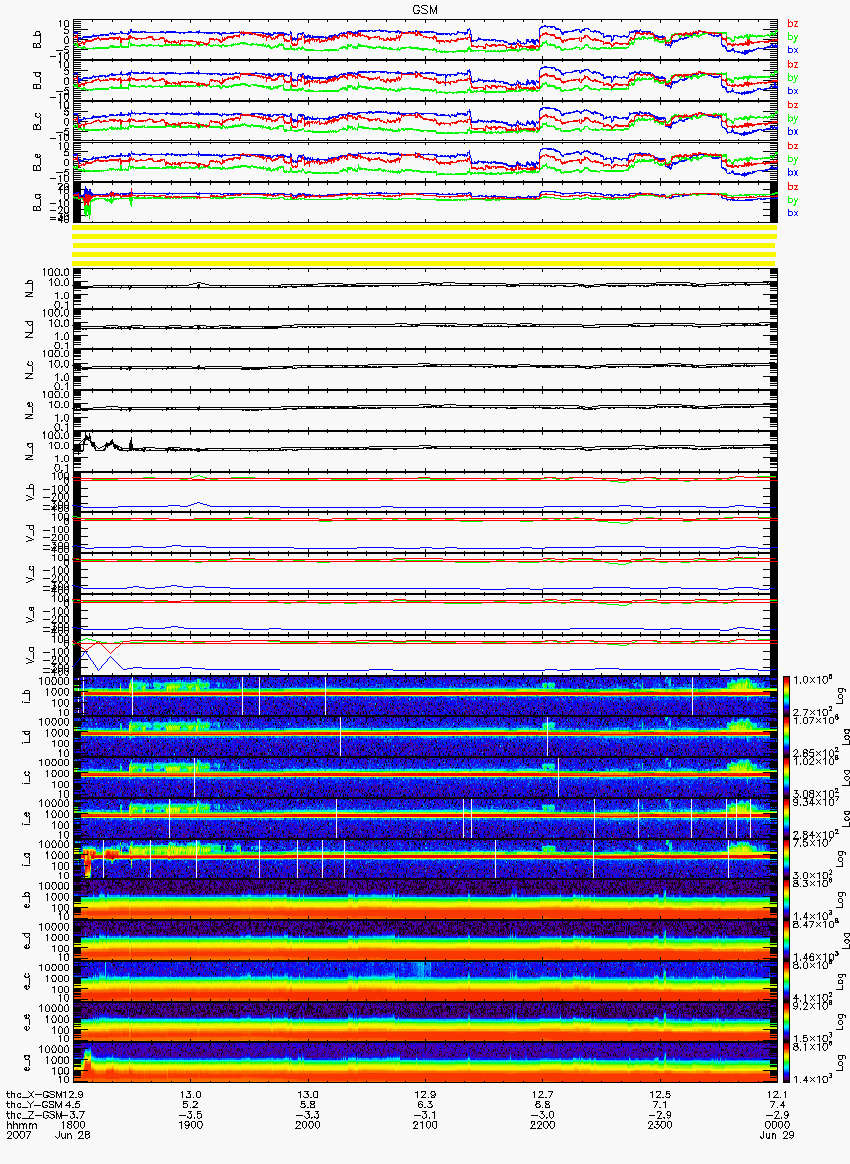
Task: Click the N_d density panel label
Action: 29,329
